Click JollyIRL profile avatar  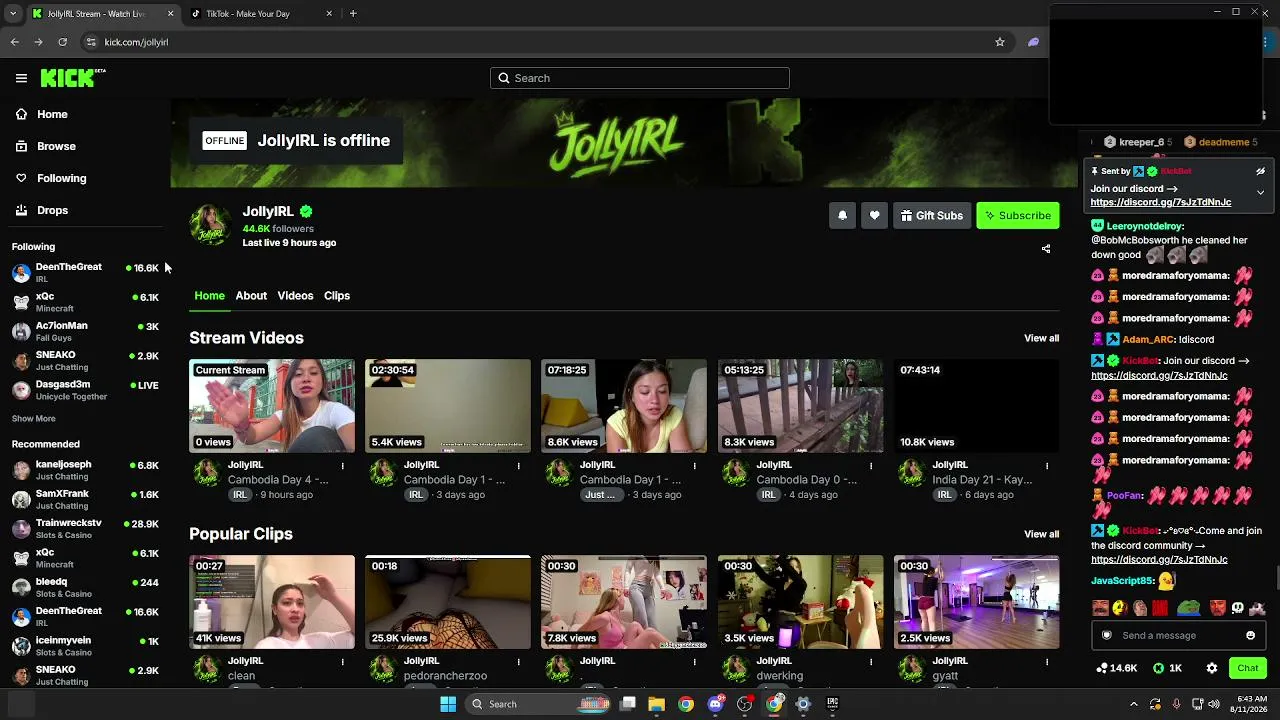coord(210,226)
